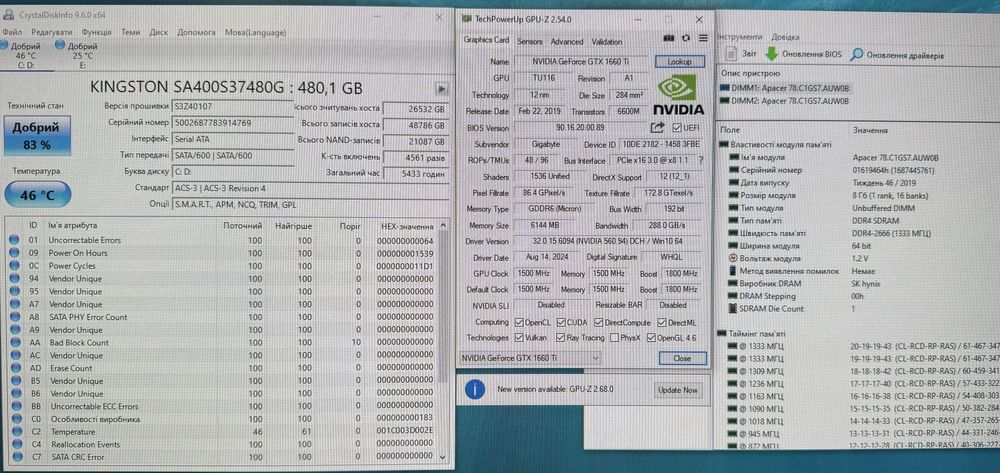Click the Bus Interface question mark icon
This screenshot has width=1000, height=473.
click(x=701, y=161)
